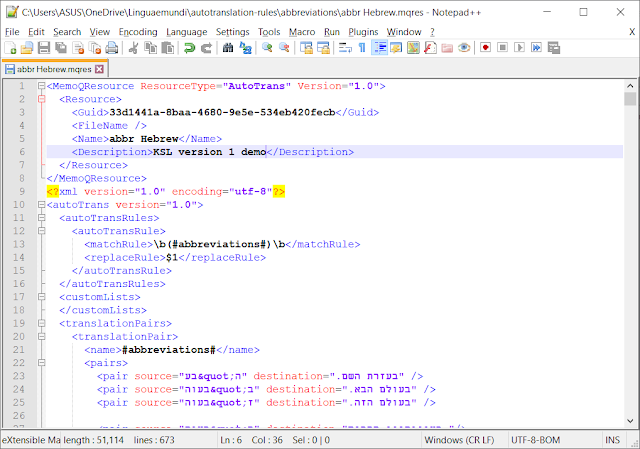640x449 pixels.
Task: Print the document using the printer icon
Action: (x=112, y=48)
